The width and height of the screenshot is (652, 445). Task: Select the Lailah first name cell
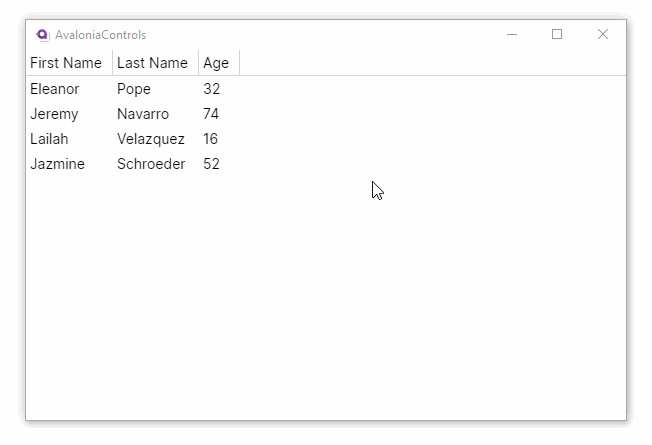click(x=49, y=139)
